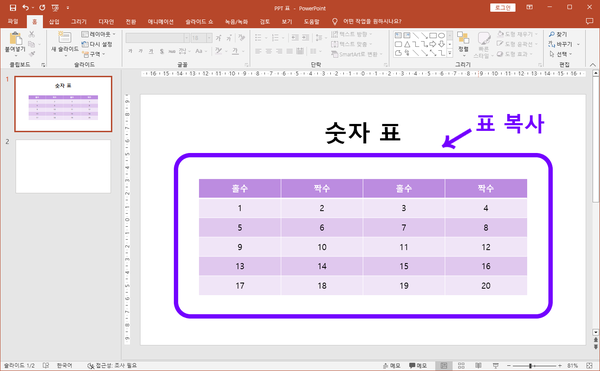The width and height of the screenshot is (600, 371).
Task: Switch to Reading view in status bar
Action: pyautogui.click(x=478, y=366)
